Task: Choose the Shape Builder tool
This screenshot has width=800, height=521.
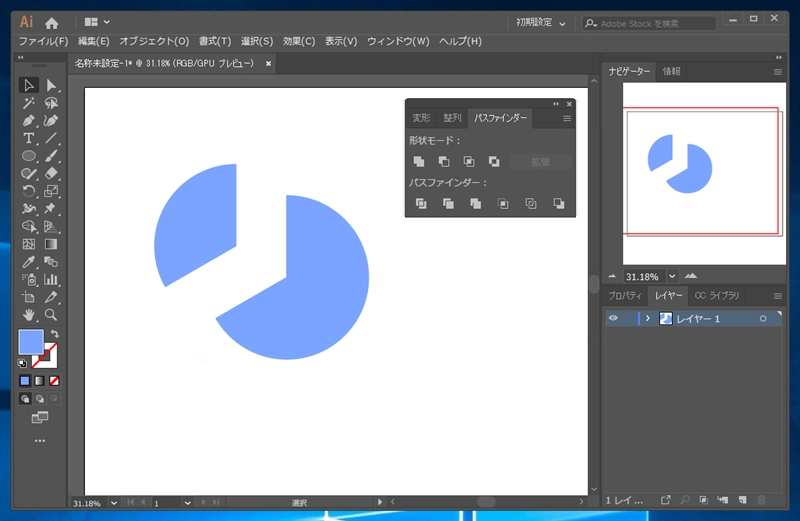Action: click(x=29, y=227)
